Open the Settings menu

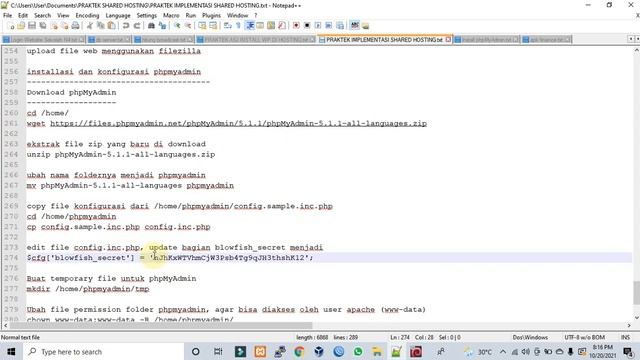click(x=147, y=16)
